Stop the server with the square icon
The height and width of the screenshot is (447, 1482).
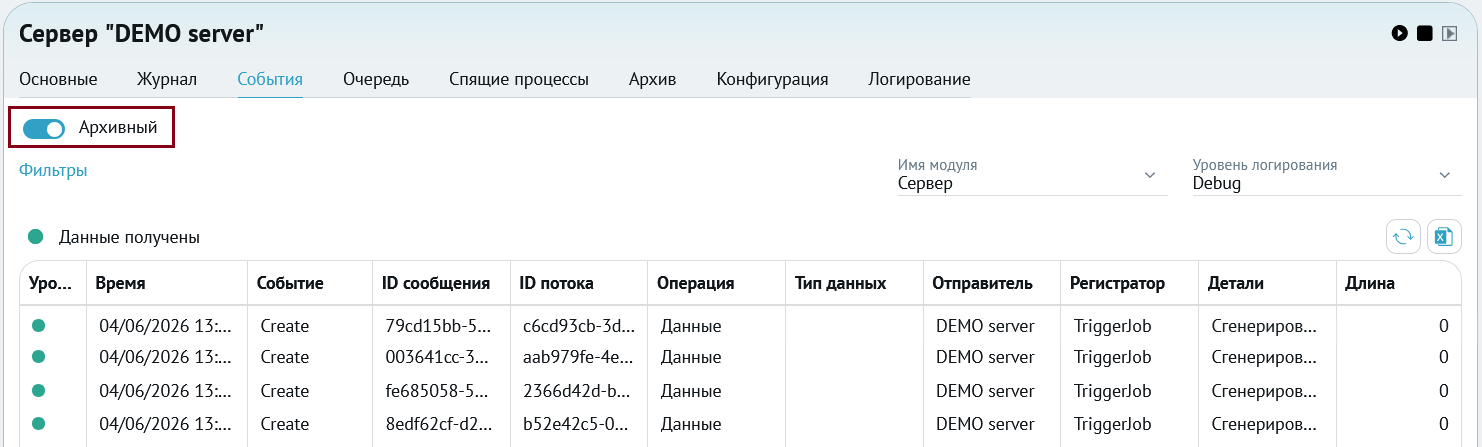coord(1425,34)
